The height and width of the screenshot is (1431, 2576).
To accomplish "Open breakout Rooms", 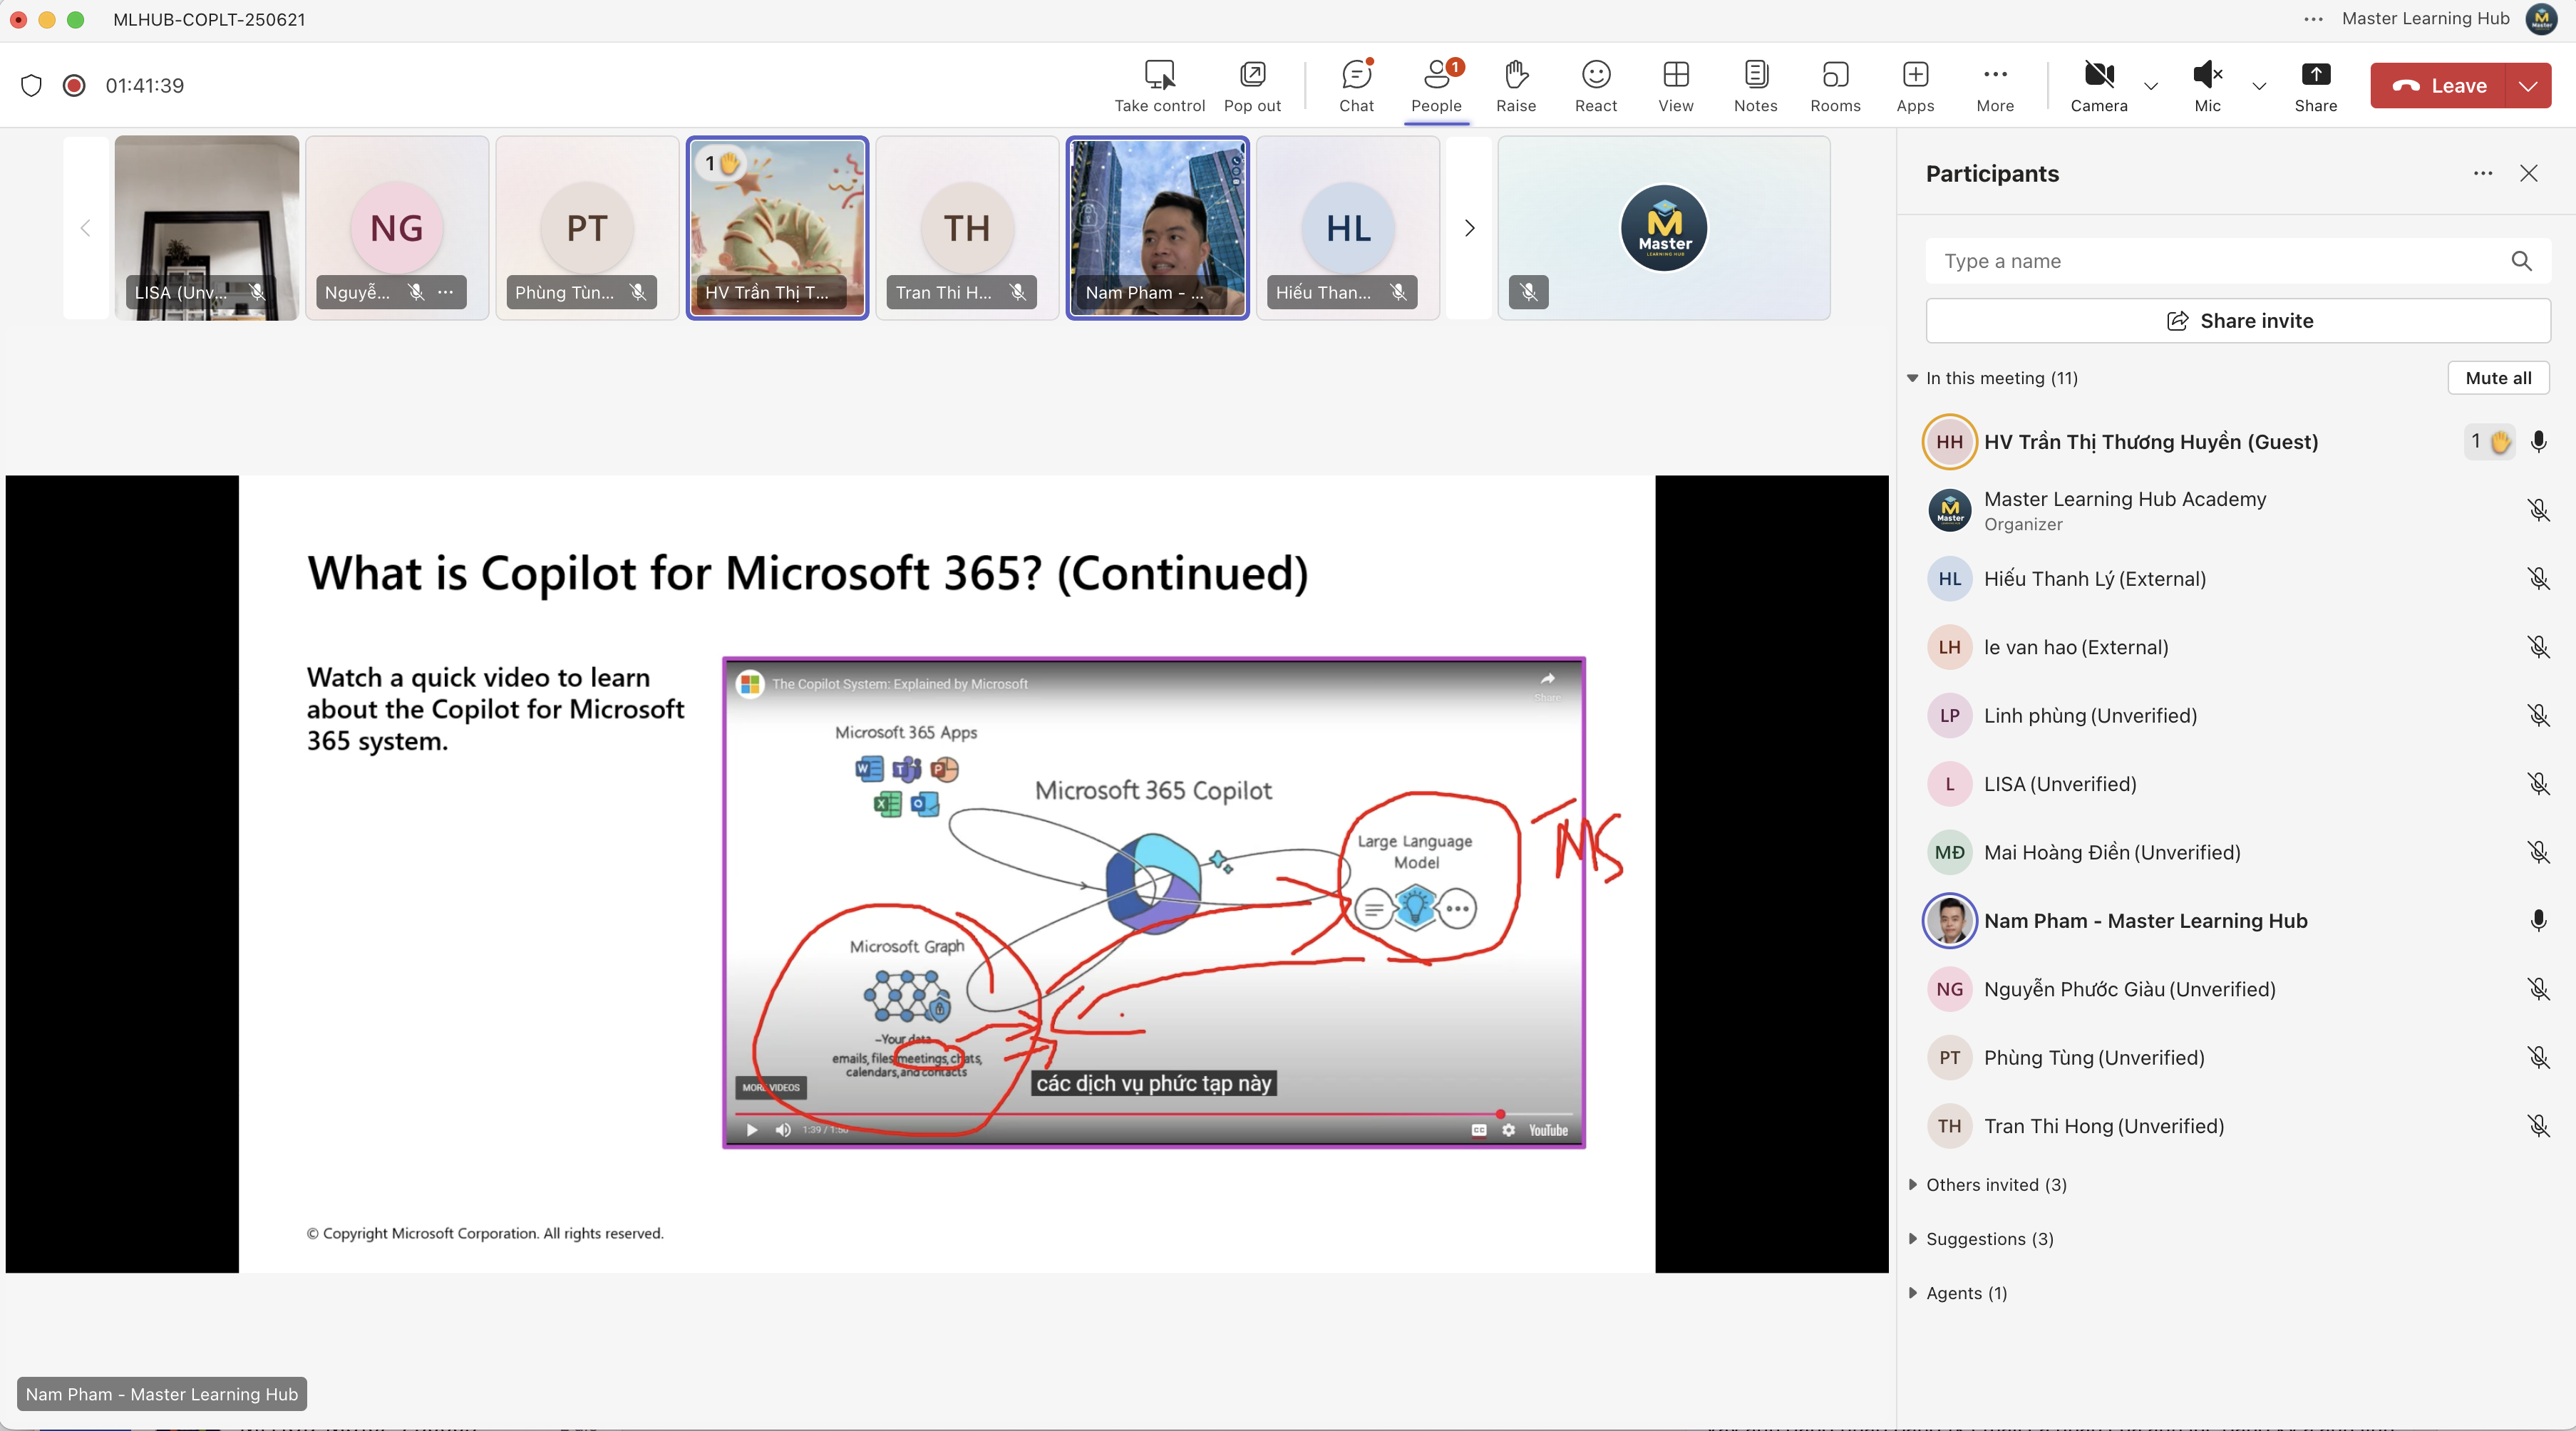I will pos(1835,86).
